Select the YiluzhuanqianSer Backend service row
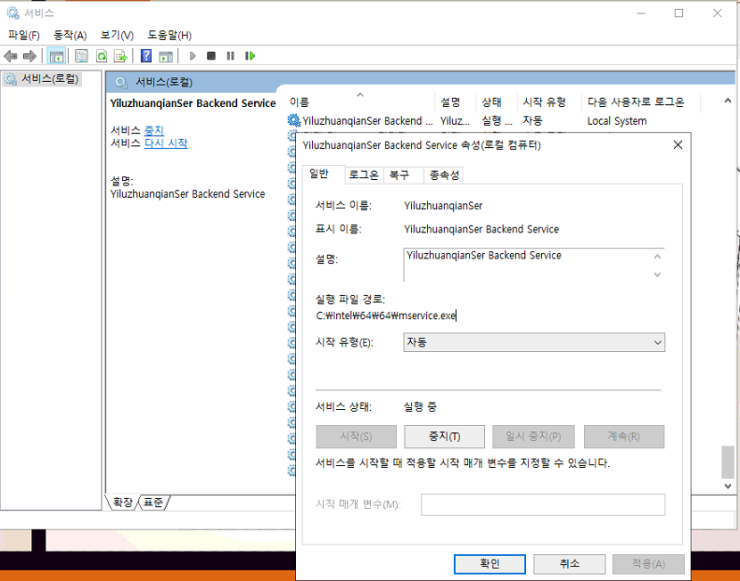 pyautogui.click(x=493, y=121)
